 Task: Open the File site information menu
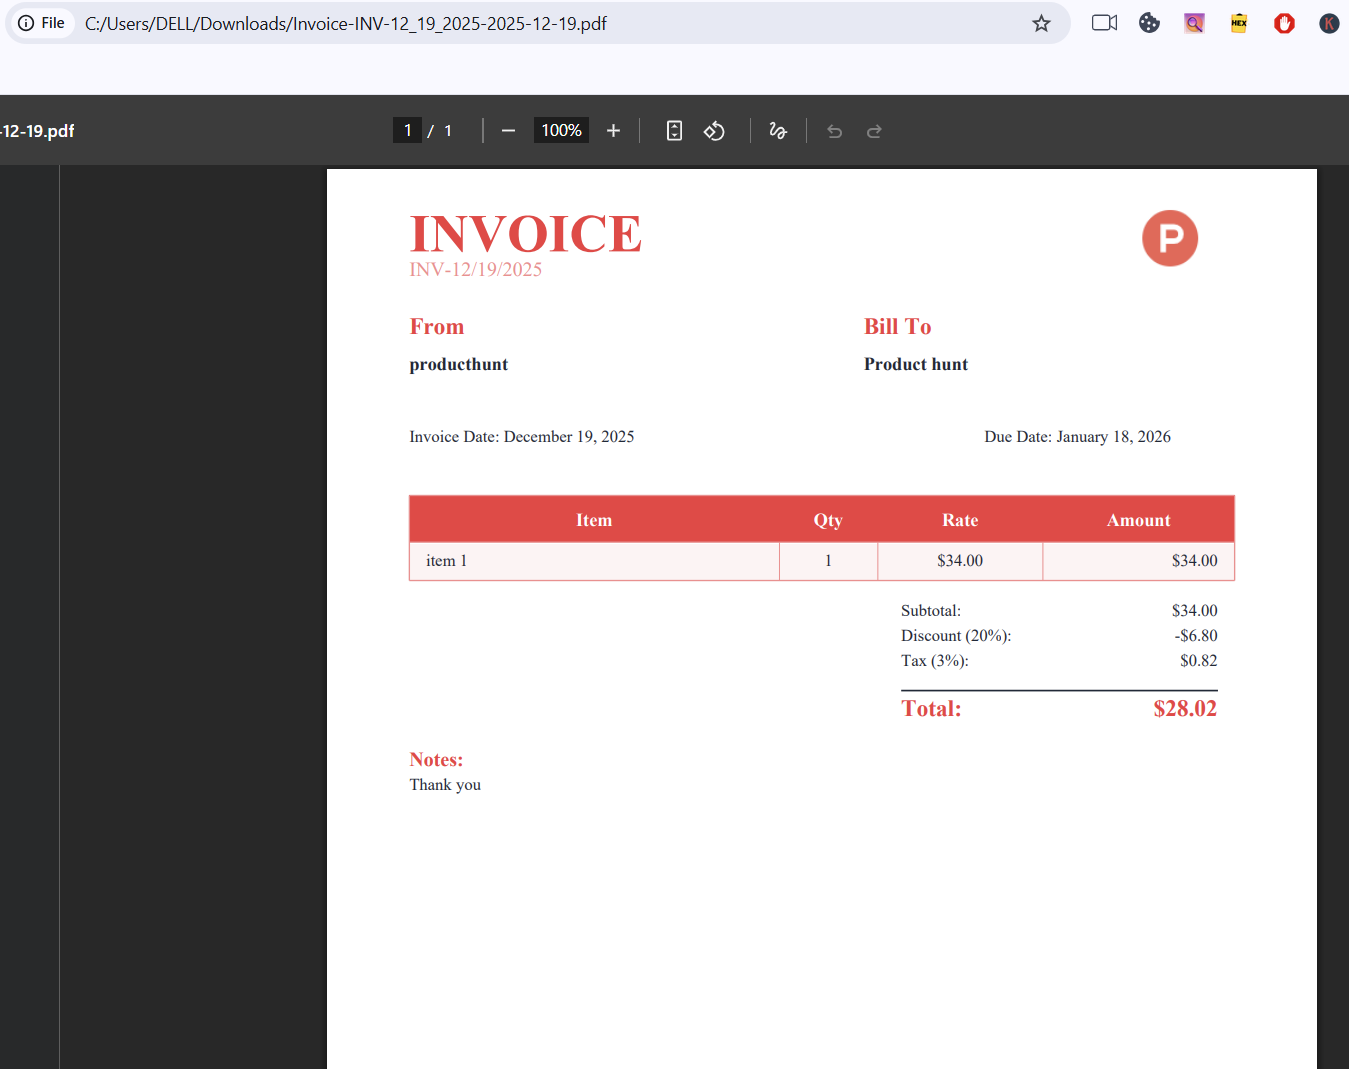(x=41, y=23)
